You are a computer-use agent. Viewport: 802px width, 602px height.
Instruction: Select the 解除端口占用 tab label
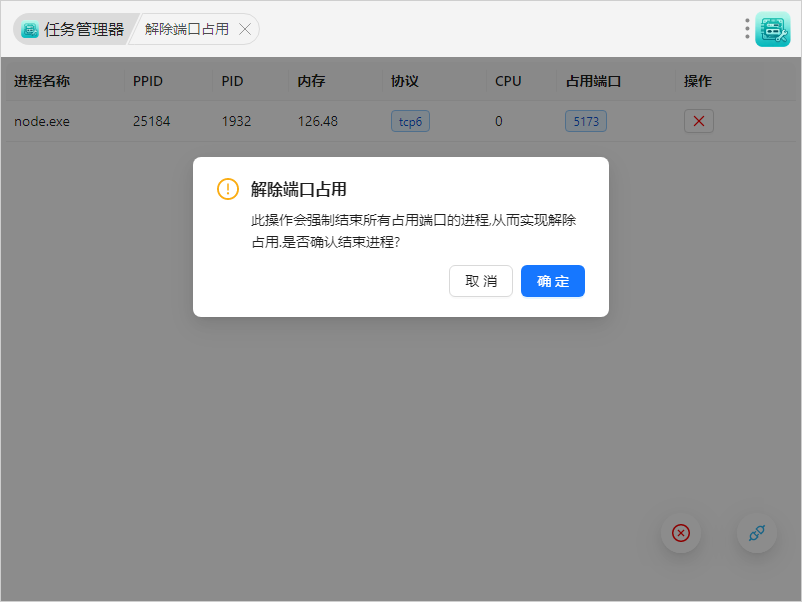click(187, 29)
